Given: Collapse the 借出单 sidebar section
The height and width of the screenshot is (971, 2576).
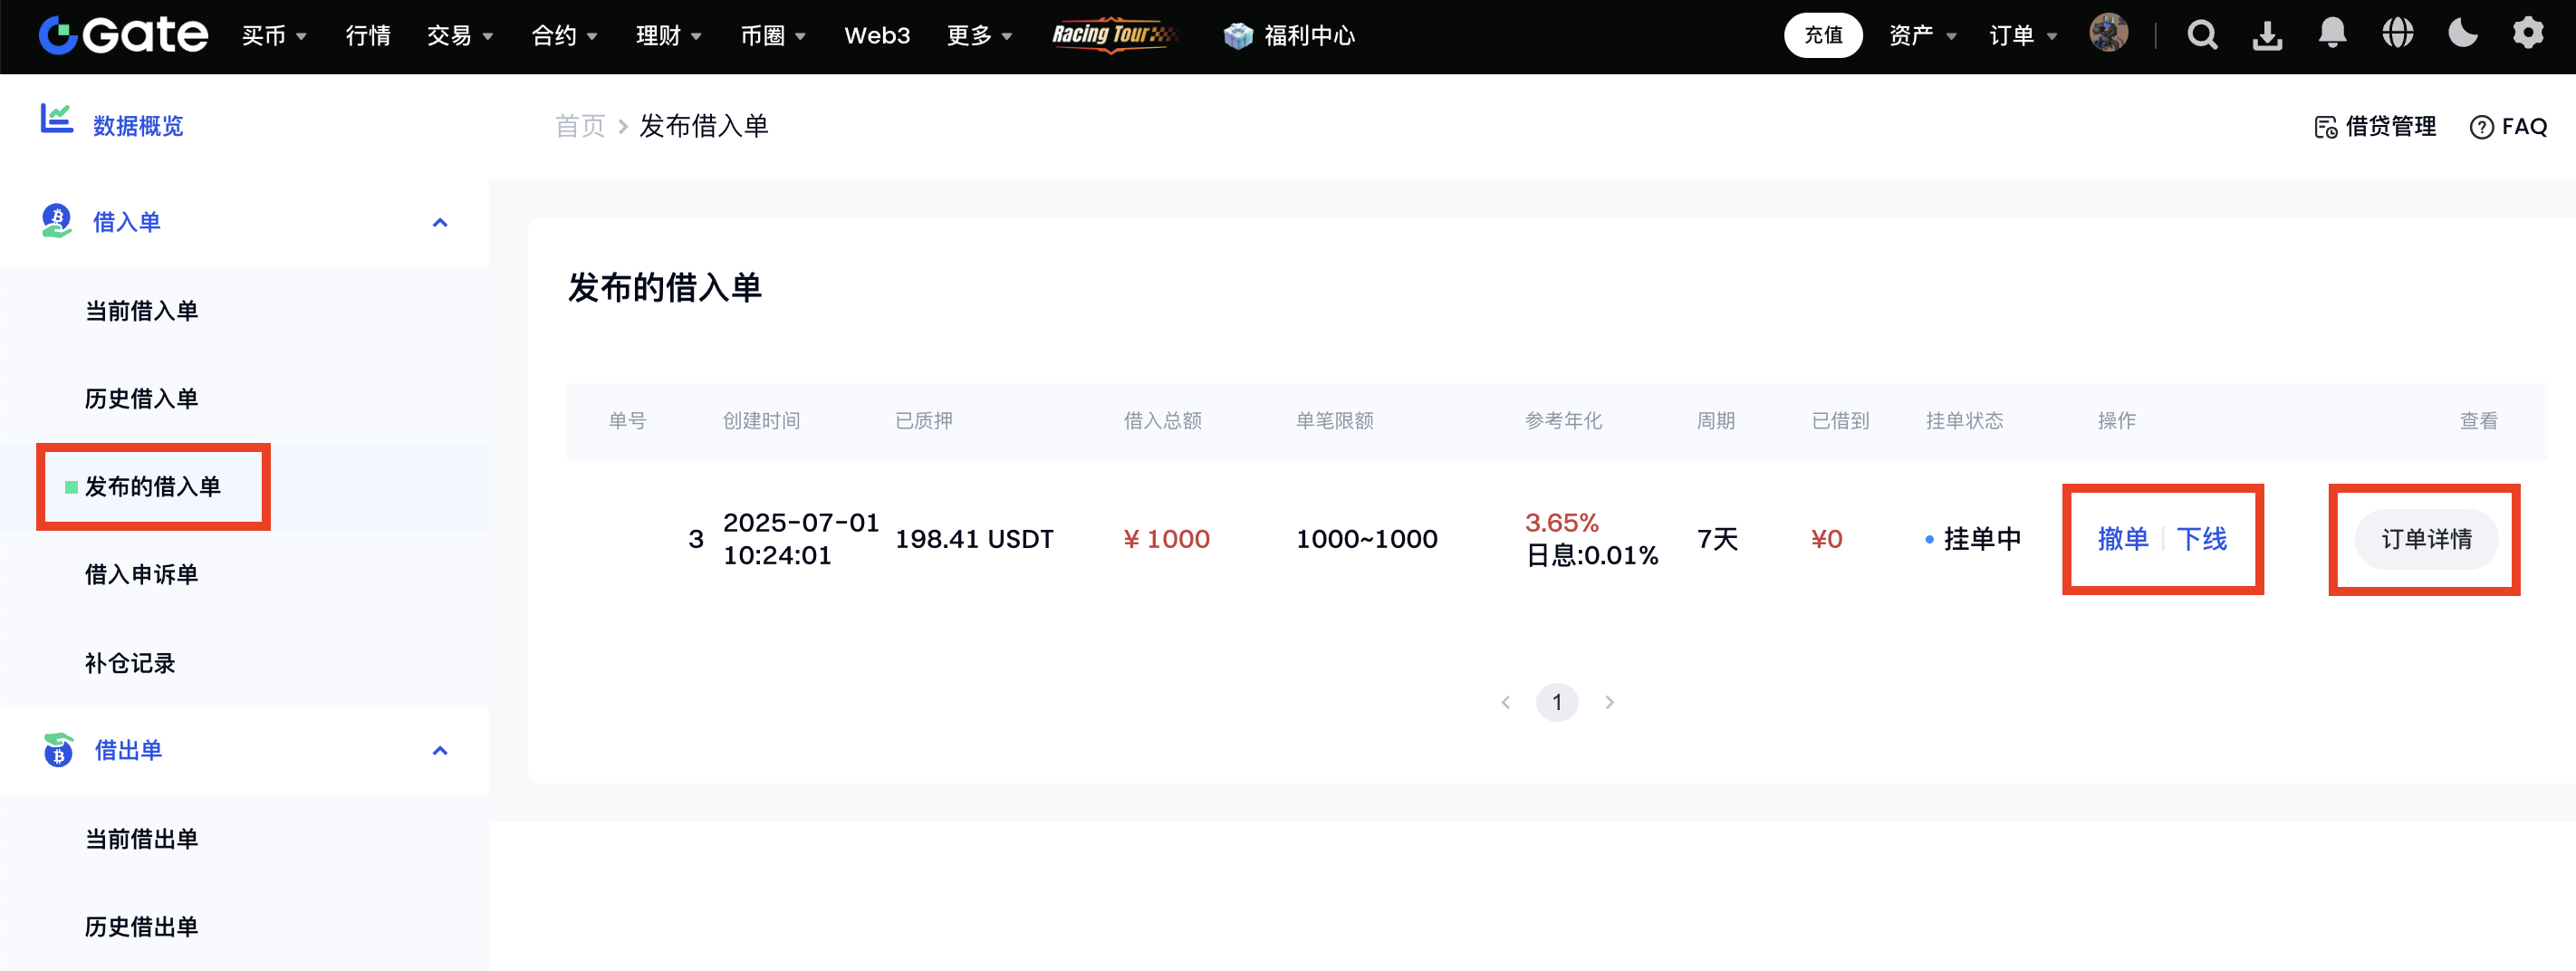Looking at the screenshot, I should [439, 751].
